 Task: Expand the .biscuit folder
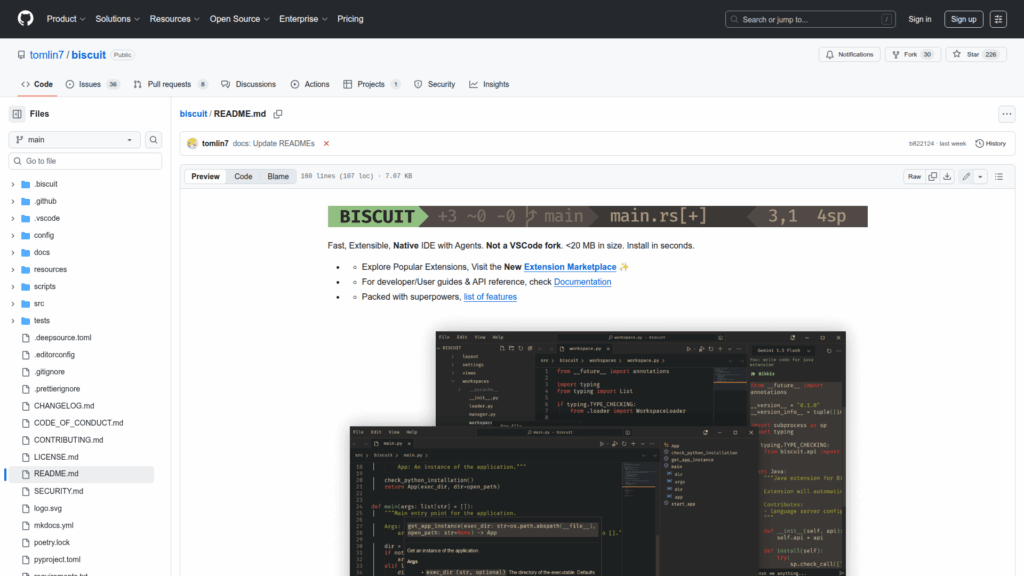pos(12,184)
